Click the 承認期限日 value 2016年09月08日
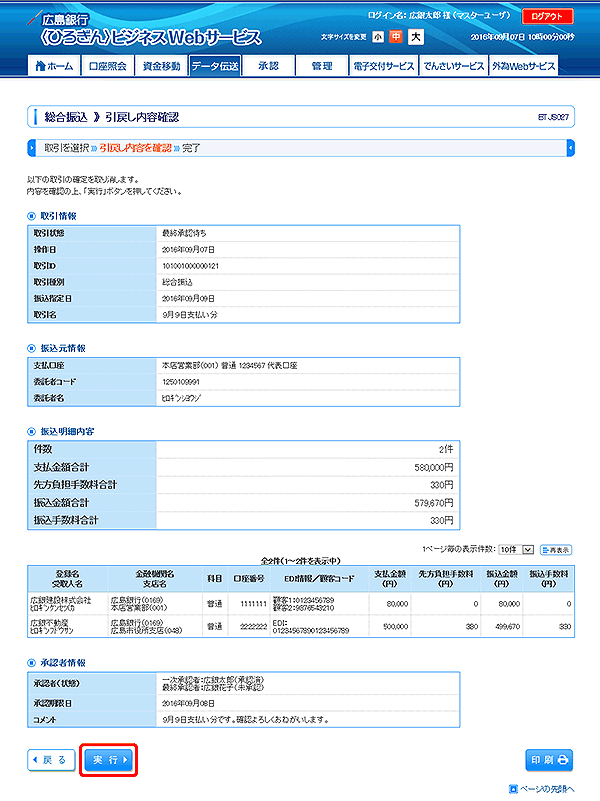Viewport: 600px width, 801px height. [x=188, y=703]
